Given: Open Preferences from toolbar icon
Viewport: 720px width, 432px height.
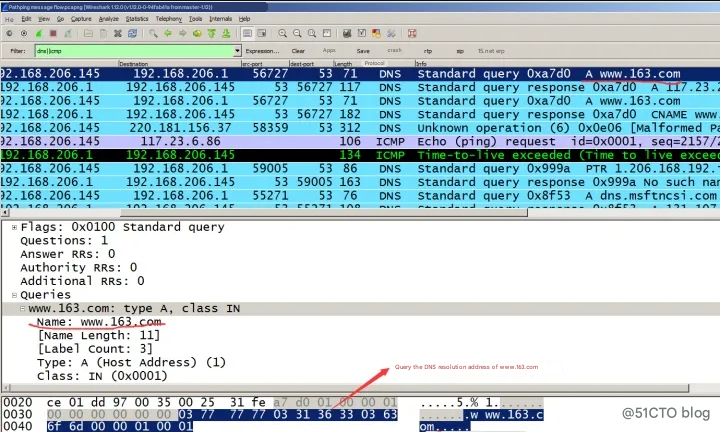Looking at the screenshot, I should [391, 33].
